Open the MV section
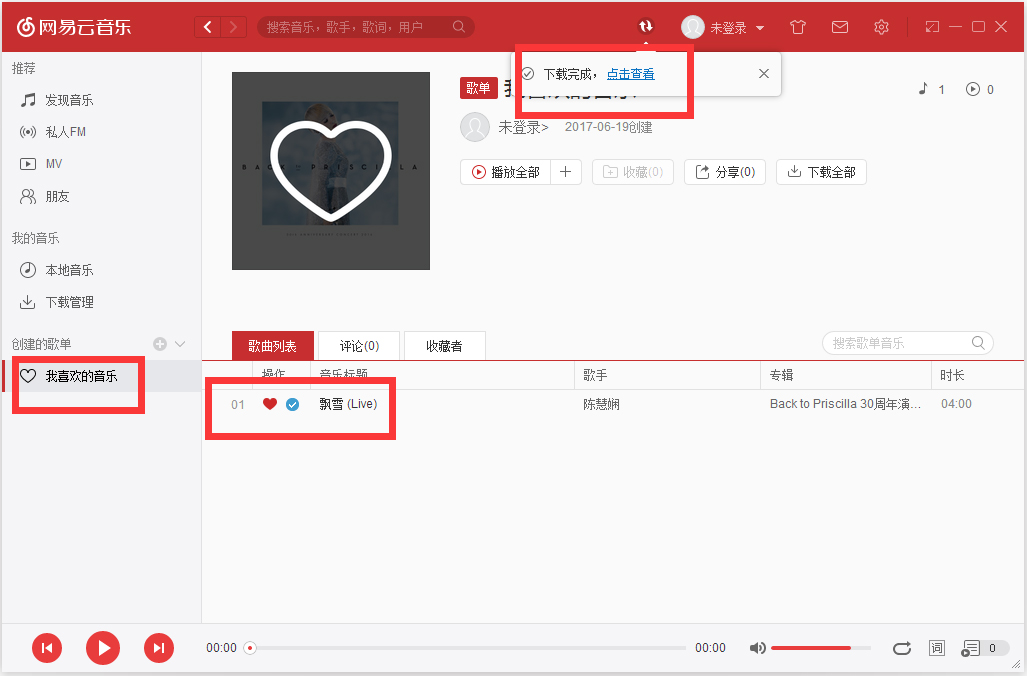The image size is (1027, 676). point(63,163)
